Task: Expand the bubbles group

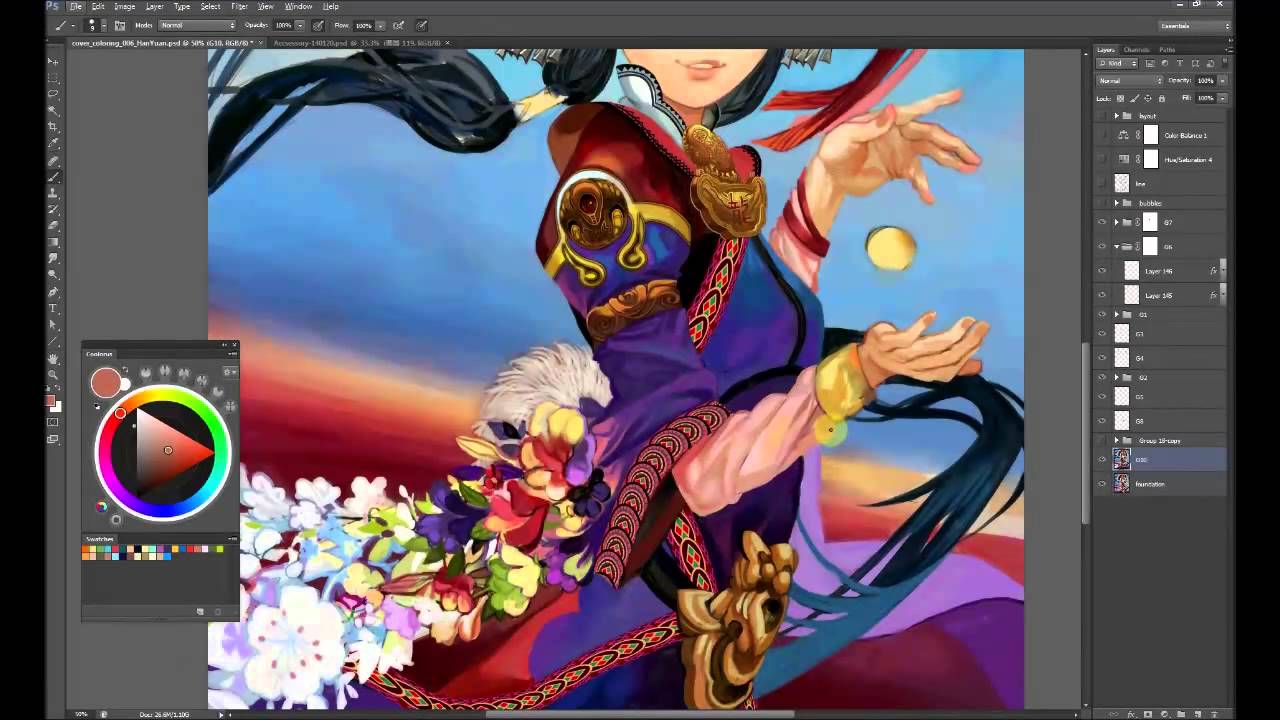Action: [x=1116, y=203]
